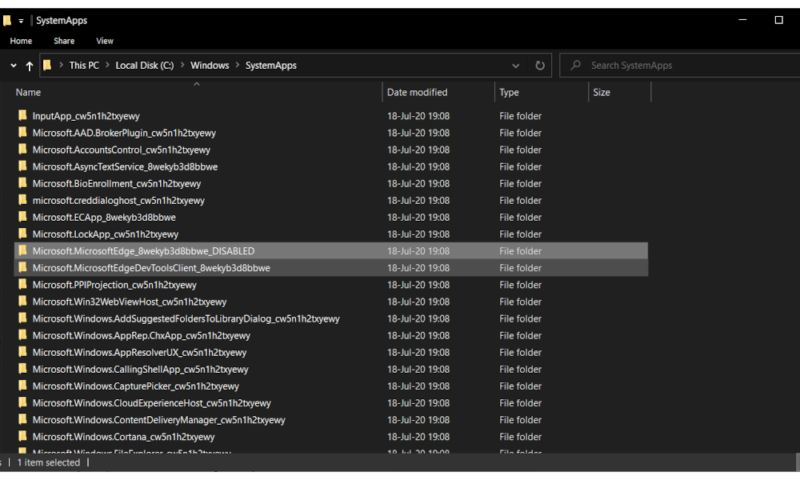Click the MicrosoftEdgeDevToolsClient folder icon
800x480 pixels.
[22, 267]
